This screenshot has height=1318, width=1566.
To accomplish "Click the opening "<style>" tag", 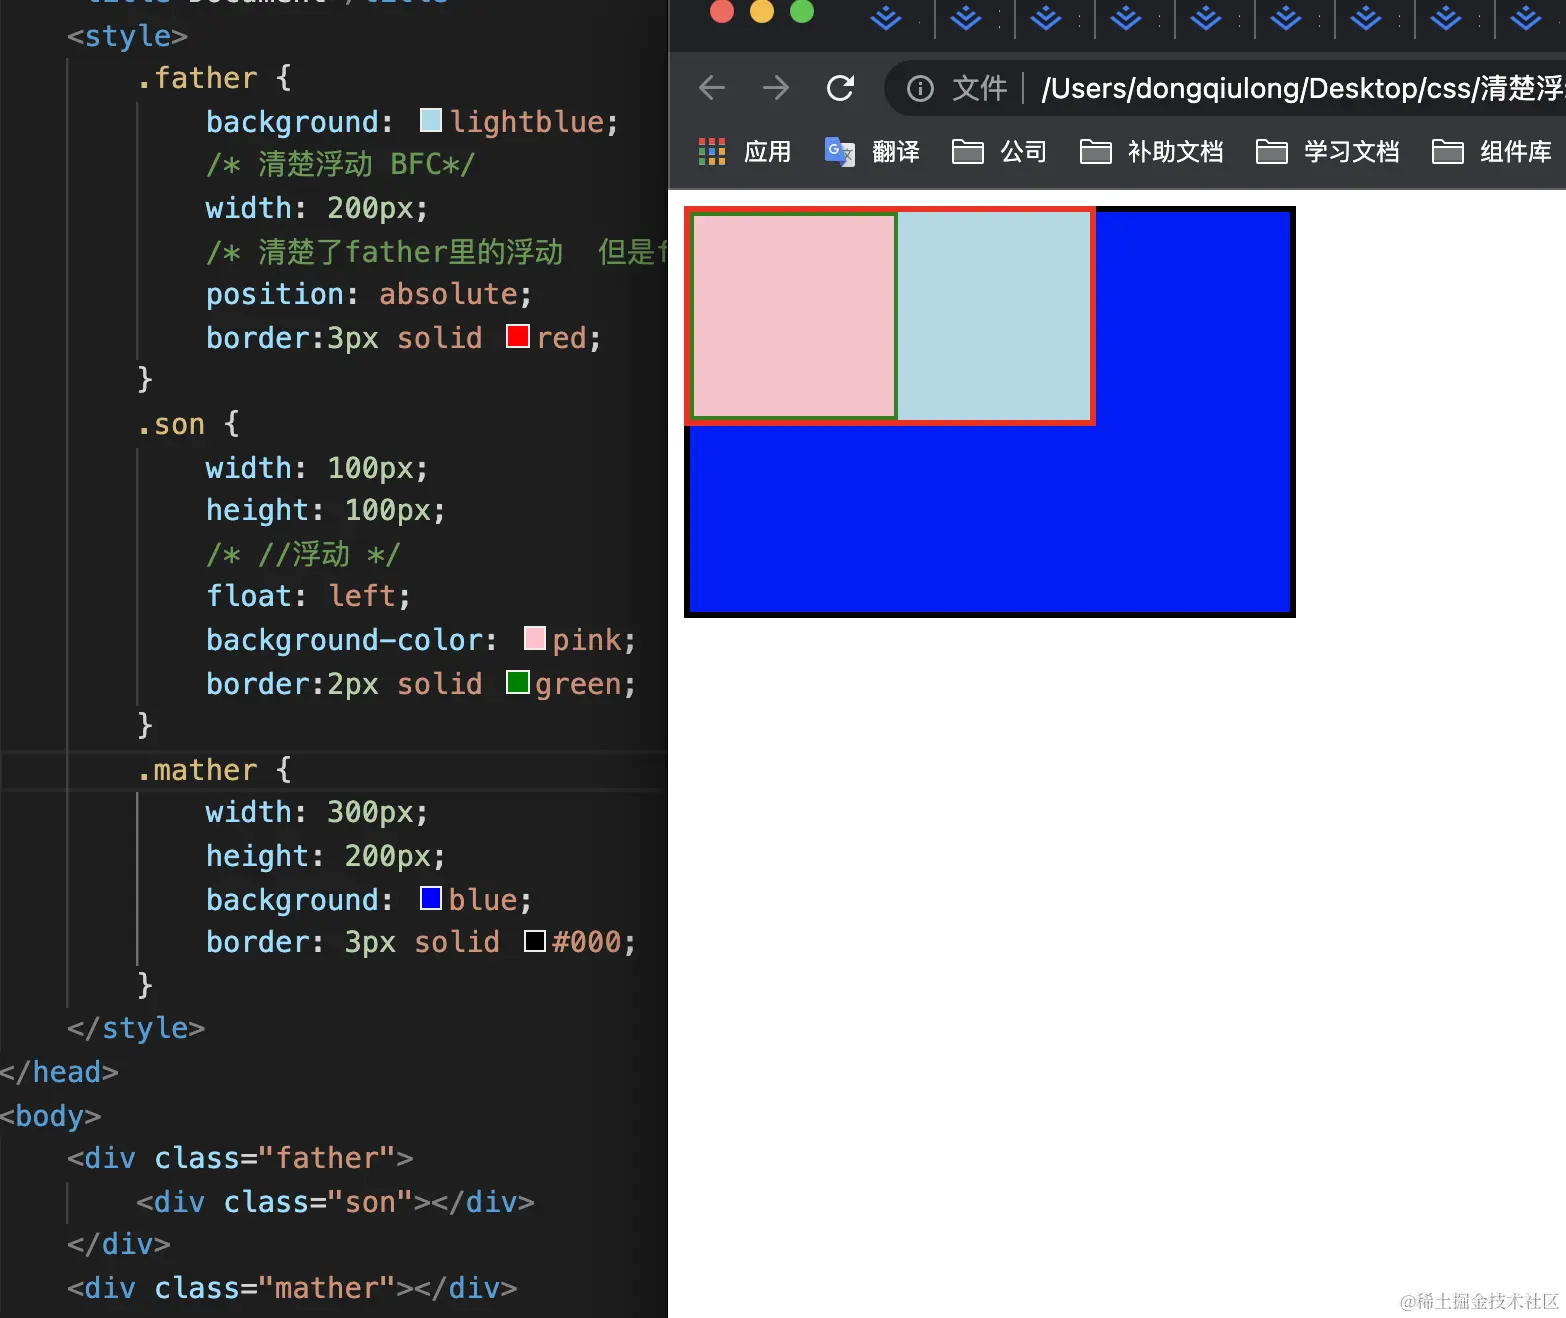I will tap(127, 36).
